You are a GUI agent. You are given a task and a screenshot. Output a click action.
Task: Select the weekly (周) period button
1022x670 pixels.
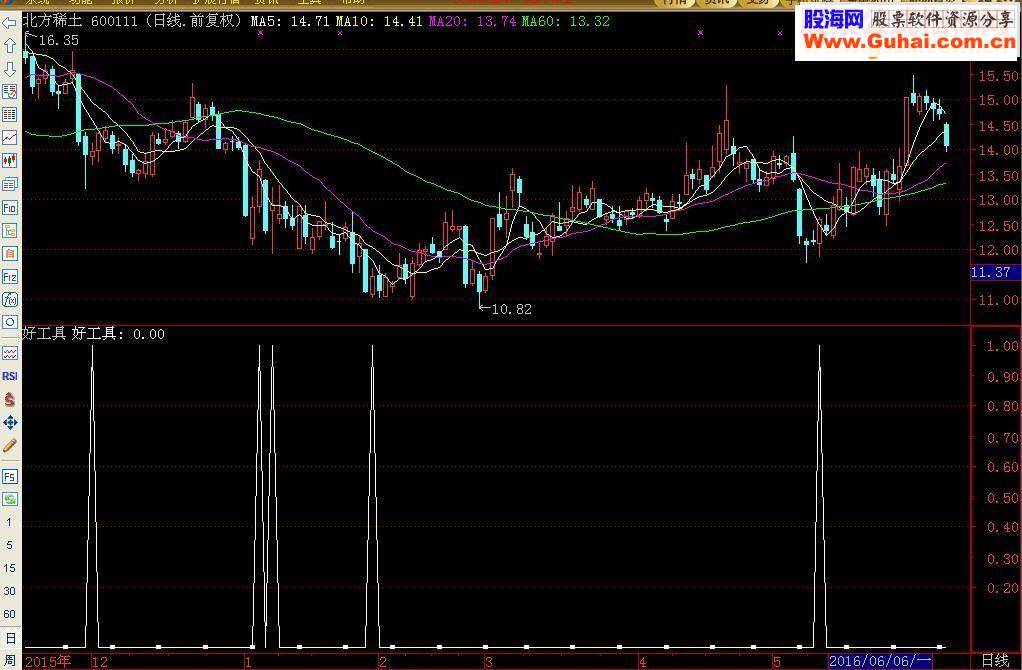(9, 660)
